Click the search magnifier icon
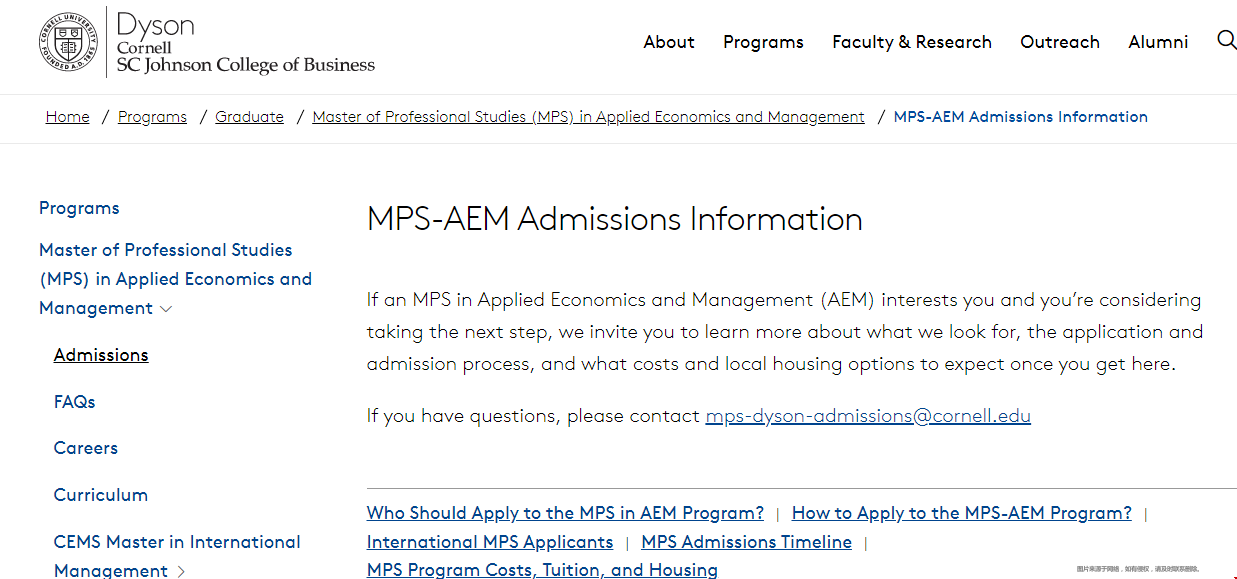 (x=1226, y=40)
